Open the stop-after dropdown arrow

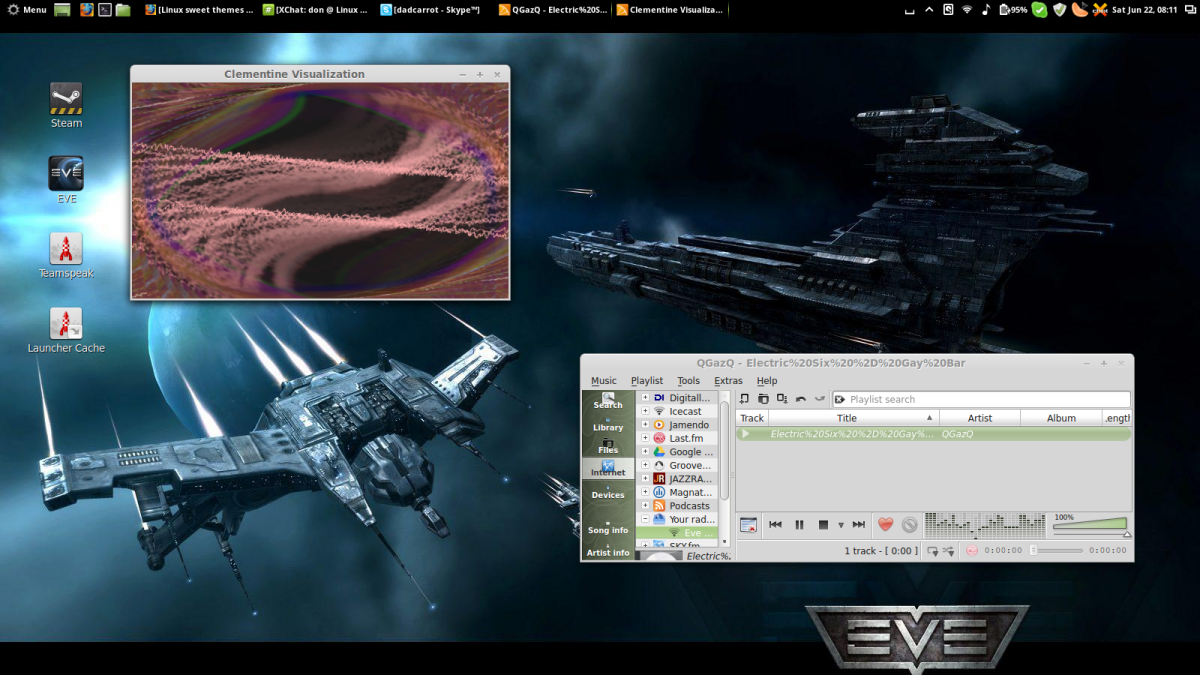pyautogui.click(x=841, y=525)
